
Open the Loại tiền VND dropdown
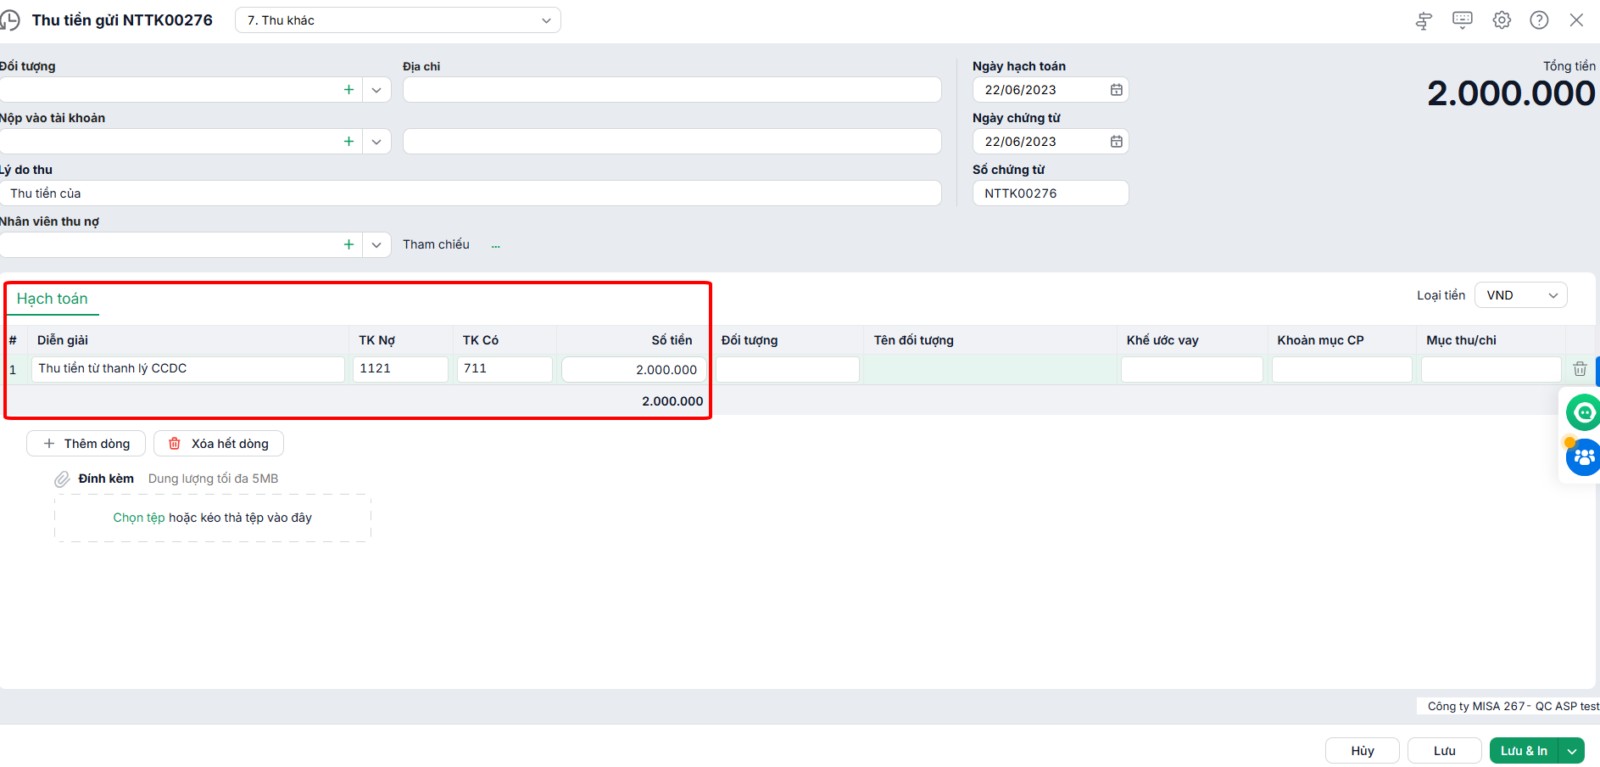click(1521, 295)
